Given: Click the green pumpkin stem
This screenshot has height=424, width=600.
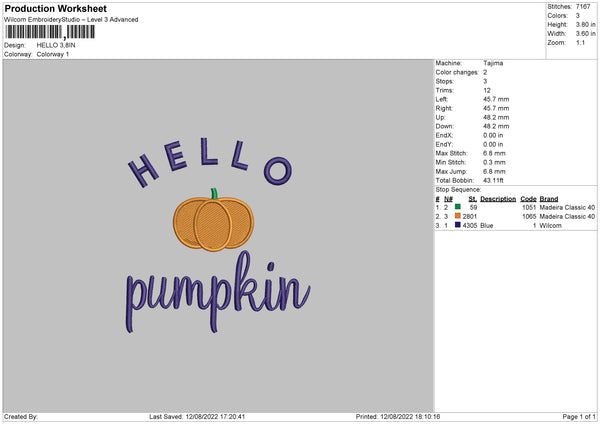Looking at the screenshot, I should pyautogui.click(x=213, y=194).
